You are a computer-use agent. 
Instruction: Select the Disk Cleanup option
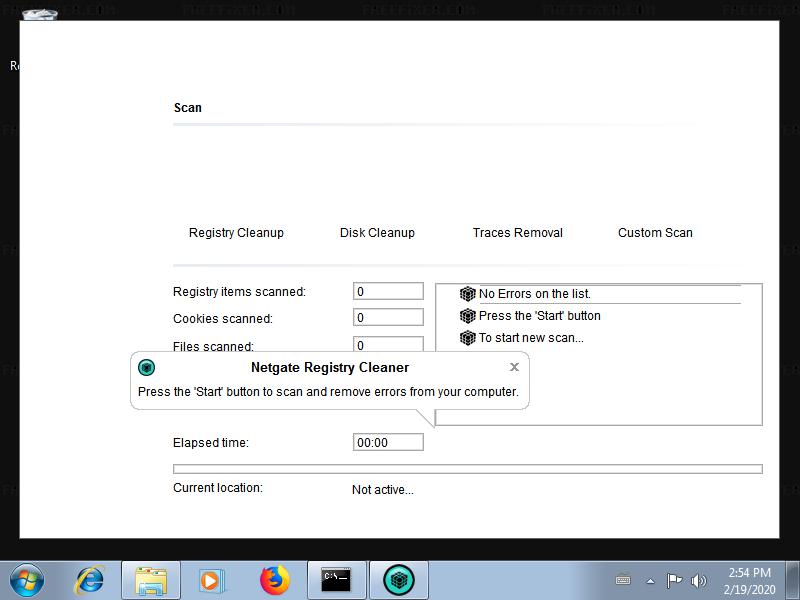tap(377, 233)
